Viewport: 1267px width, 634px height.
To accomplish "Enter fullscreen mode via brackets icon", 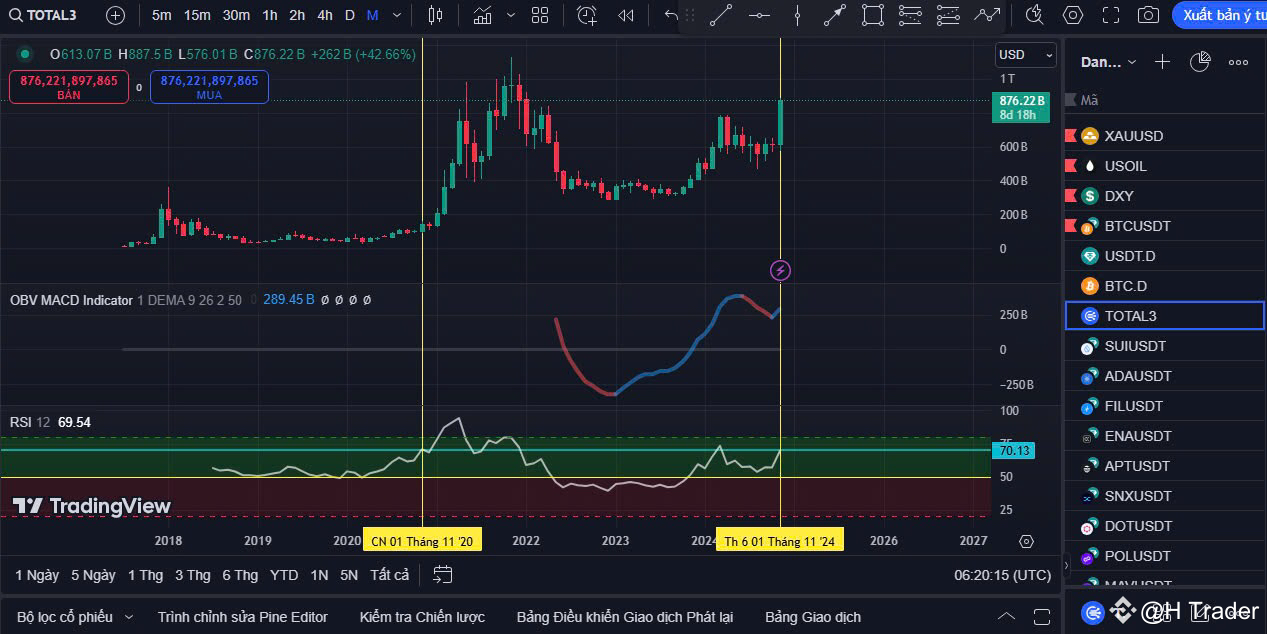I will pos(1111,16).
